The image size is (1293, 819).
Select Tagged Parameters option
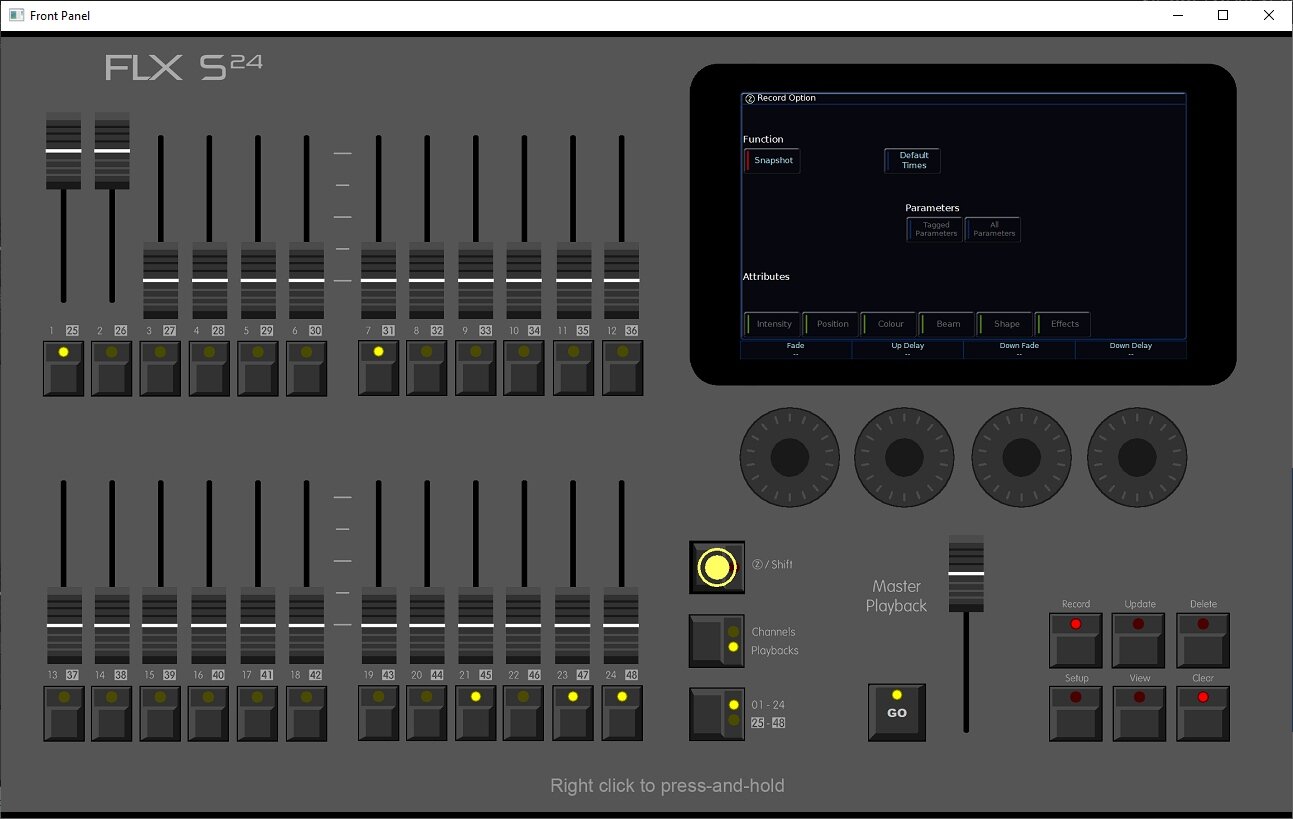click(935, 229)
